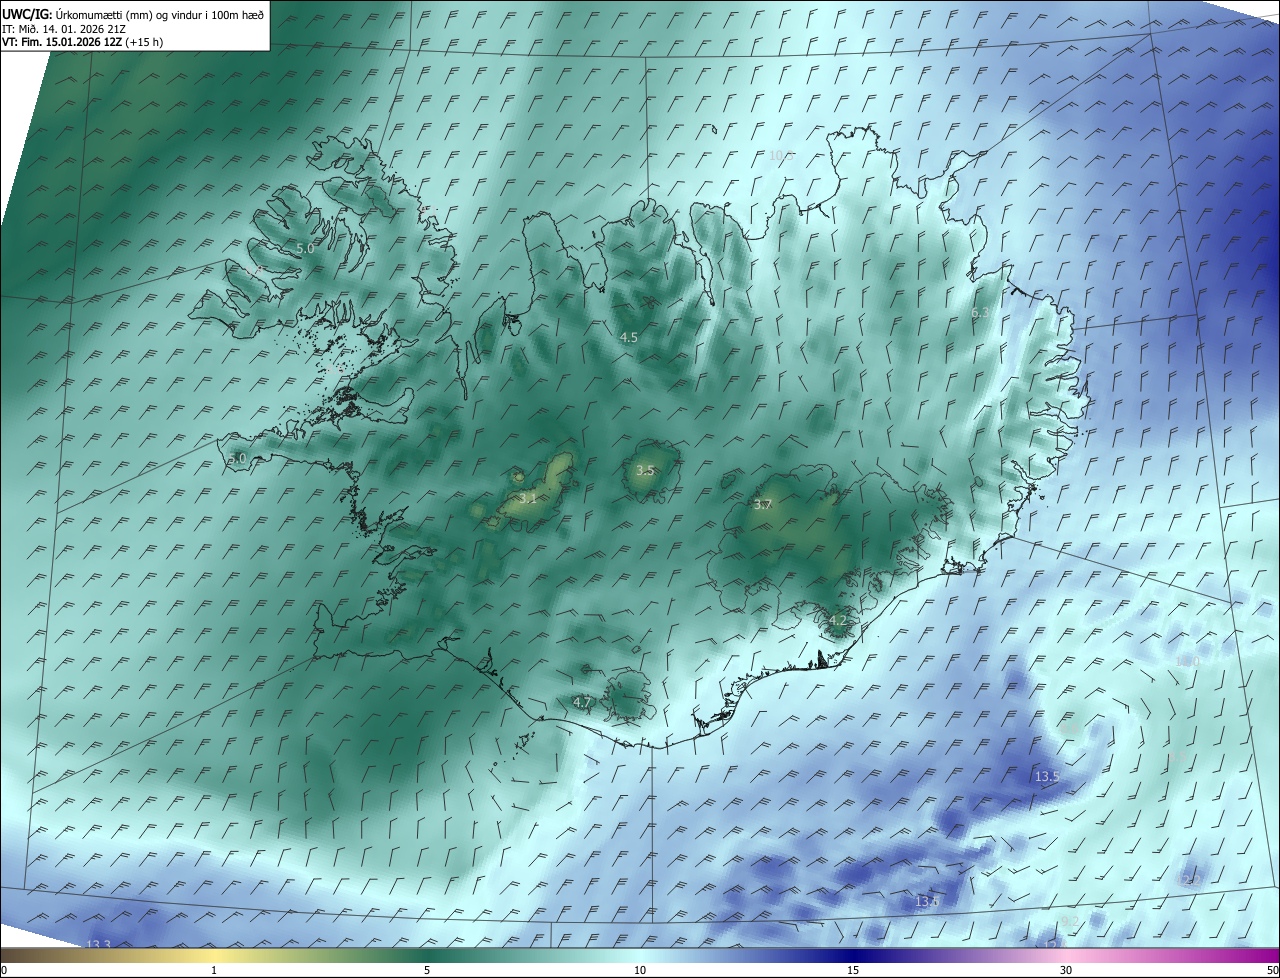
Task: Click the "15" tick label on the color scale
Action: (853, 970)
